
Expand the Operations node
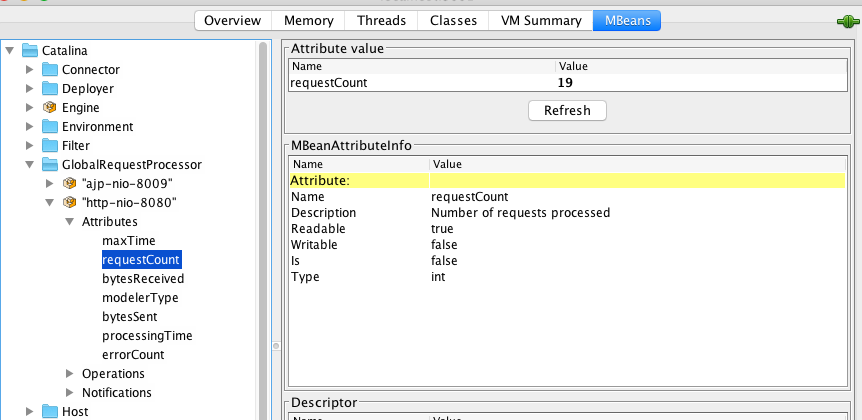point(70,374)
